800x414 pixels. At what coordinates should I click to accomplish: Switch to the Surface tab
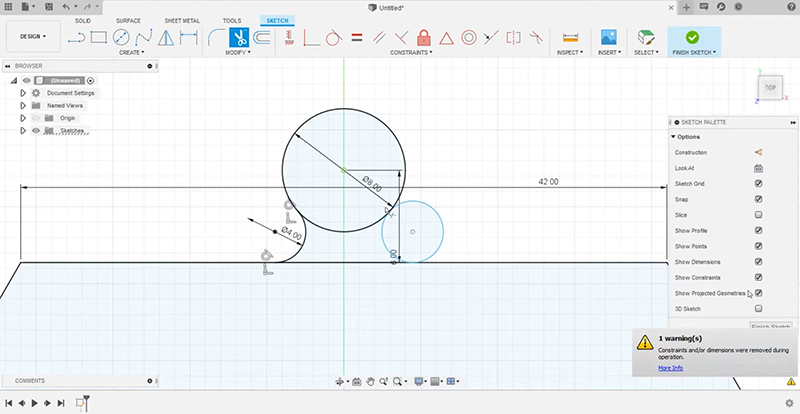(128, 20)
